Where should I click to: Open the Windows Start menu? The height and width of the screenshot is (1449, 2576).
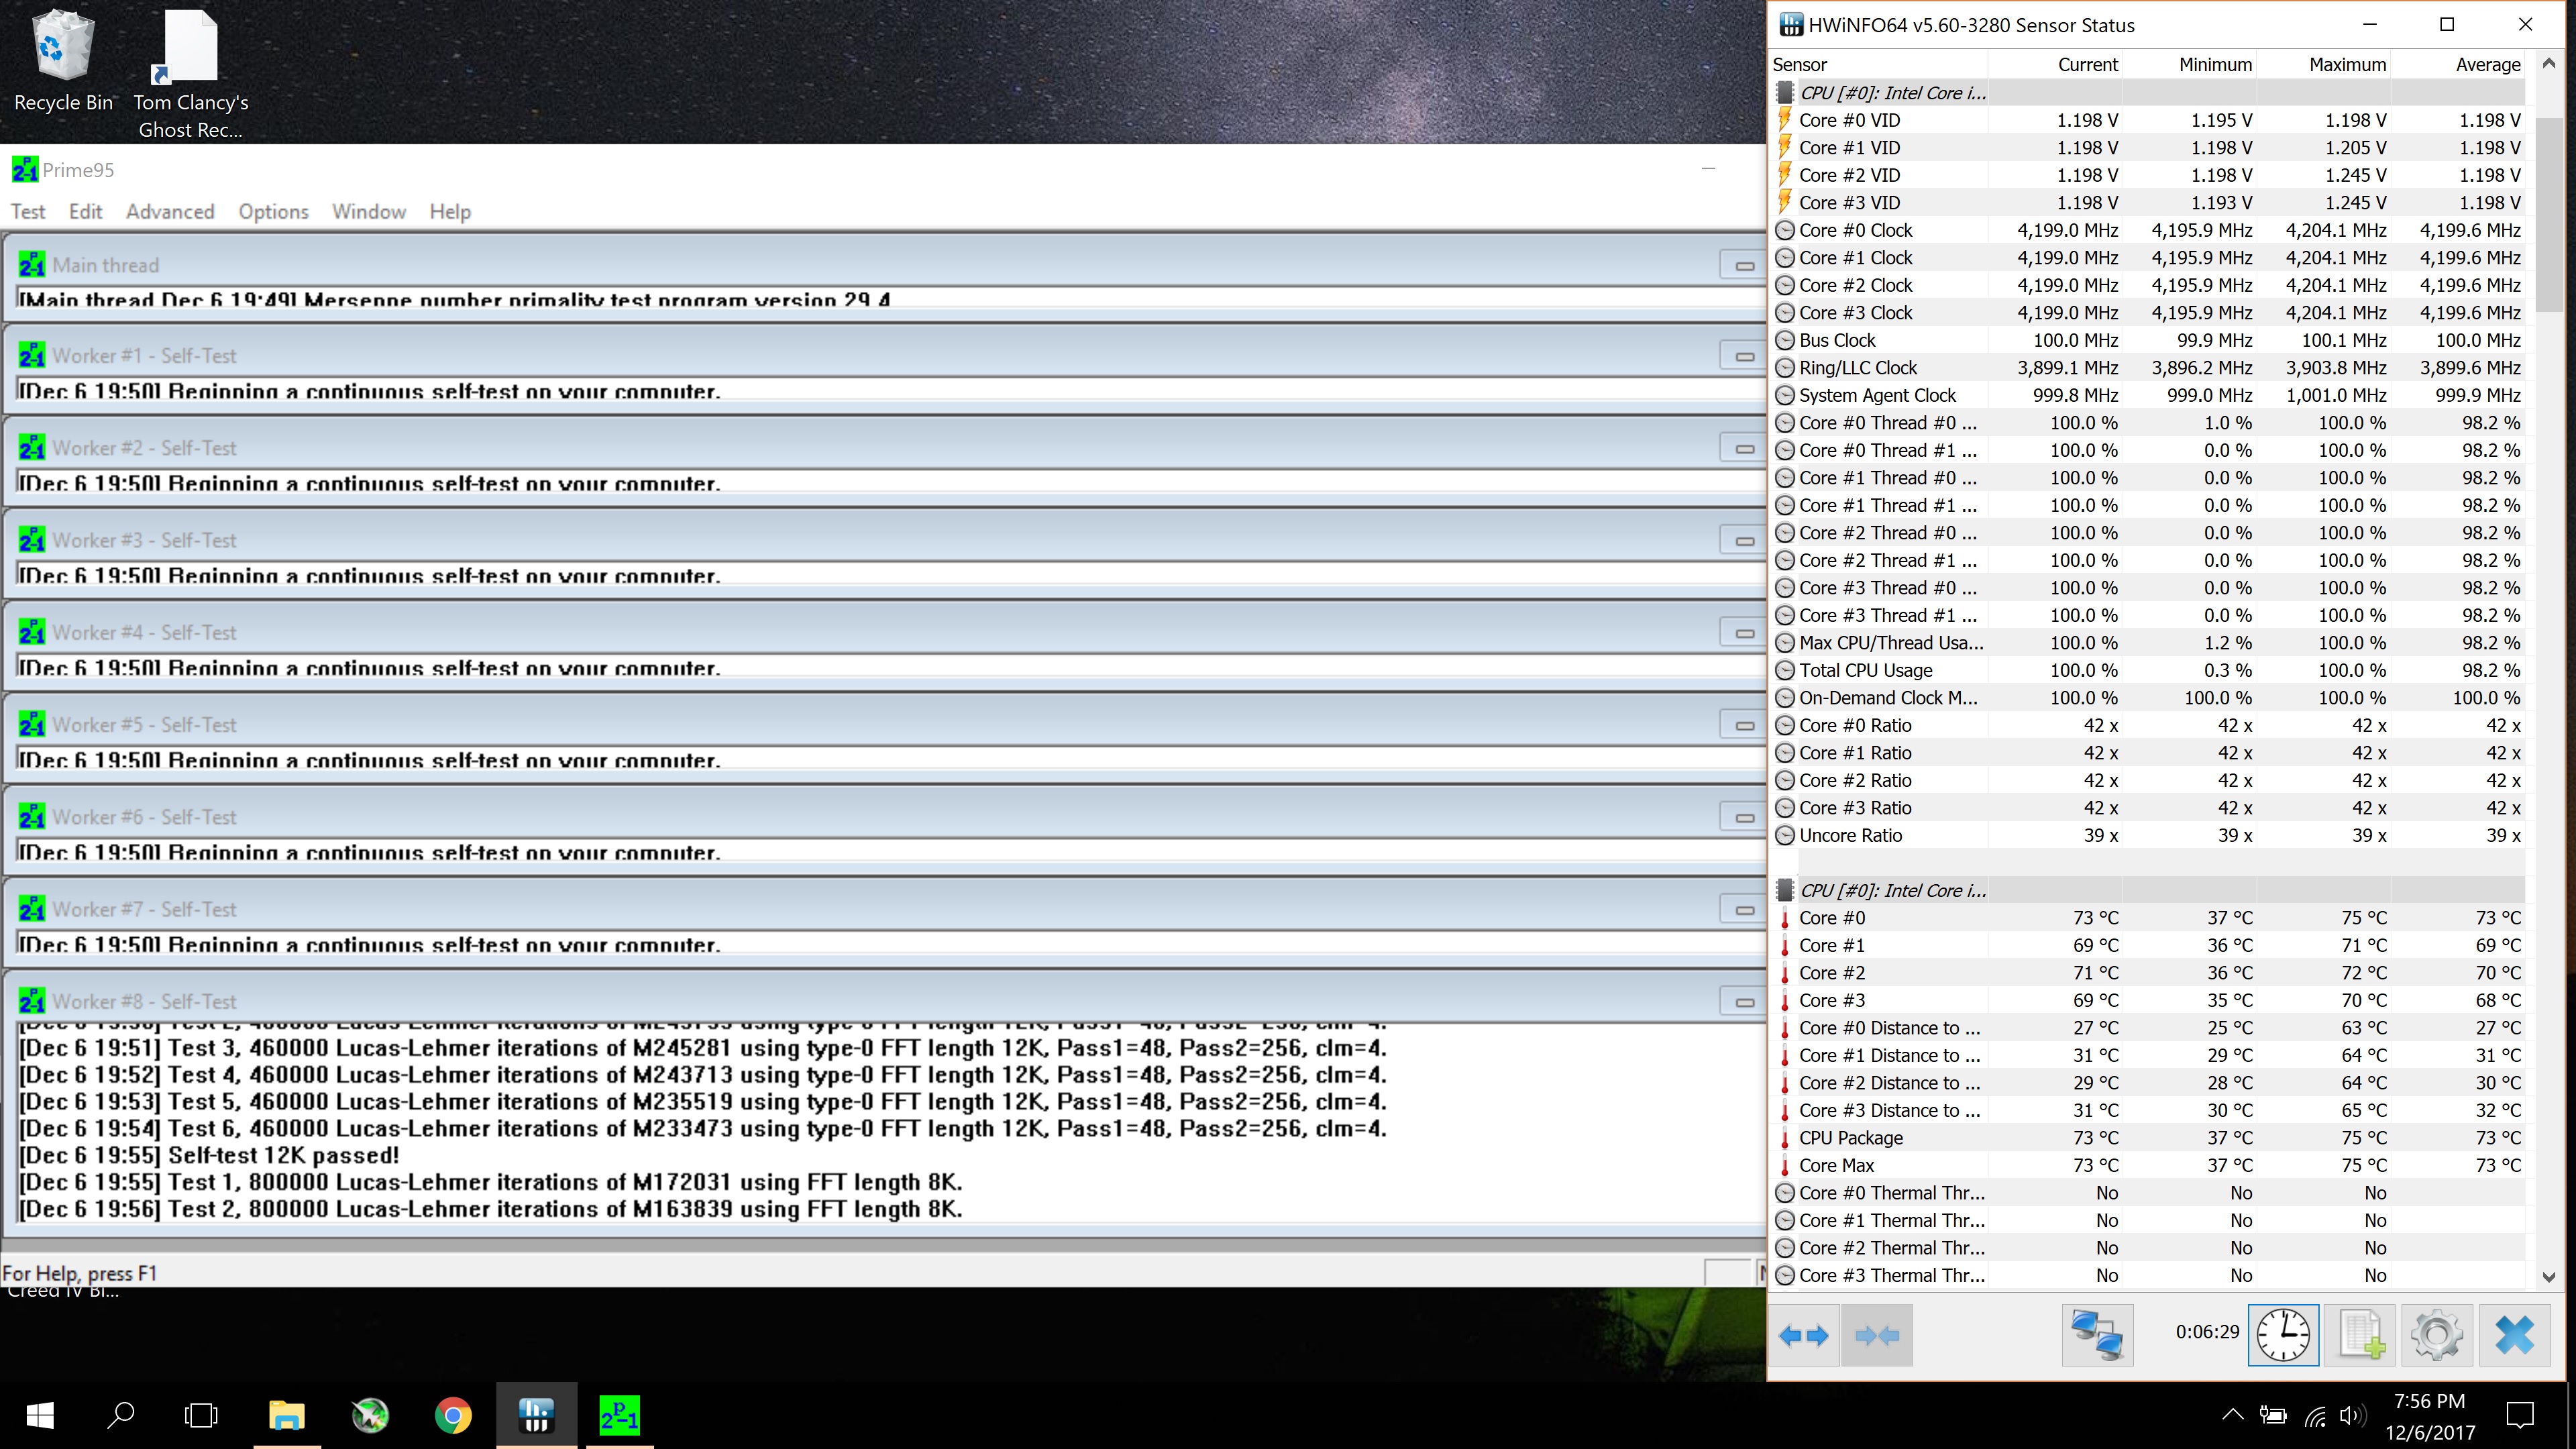(x=40, y=1415)
